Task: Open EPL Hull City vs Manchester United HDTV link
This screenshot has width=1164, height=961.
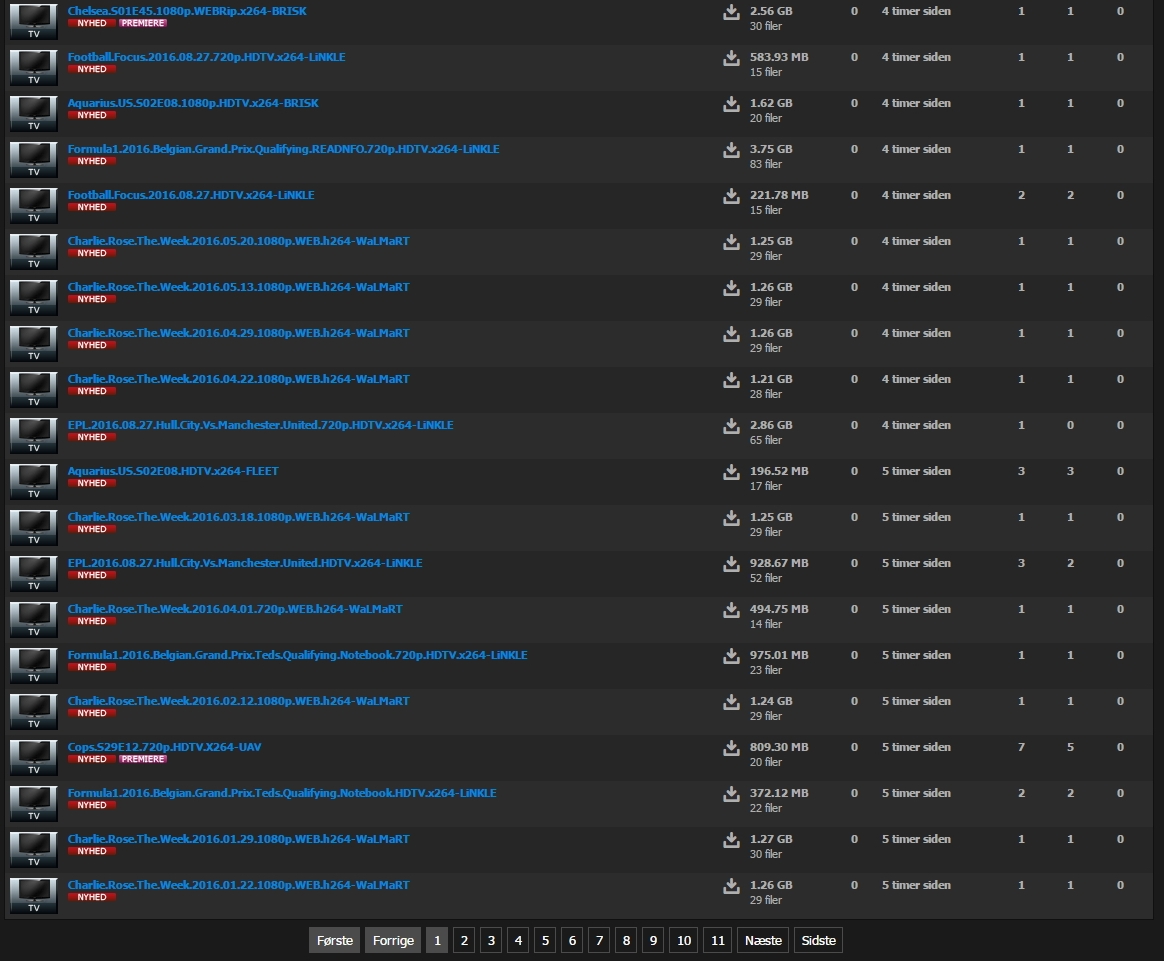Action: [245, 563]
